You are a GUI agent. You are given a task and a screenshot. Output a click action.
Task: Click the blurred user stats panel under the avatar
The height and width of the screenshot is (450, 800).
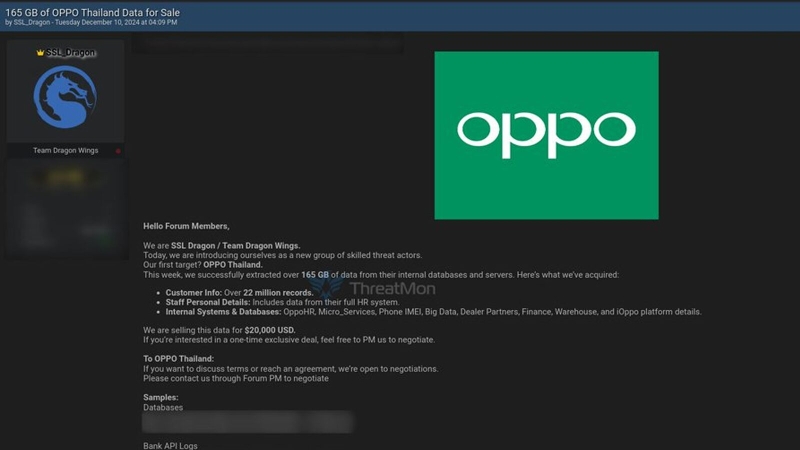66,209
